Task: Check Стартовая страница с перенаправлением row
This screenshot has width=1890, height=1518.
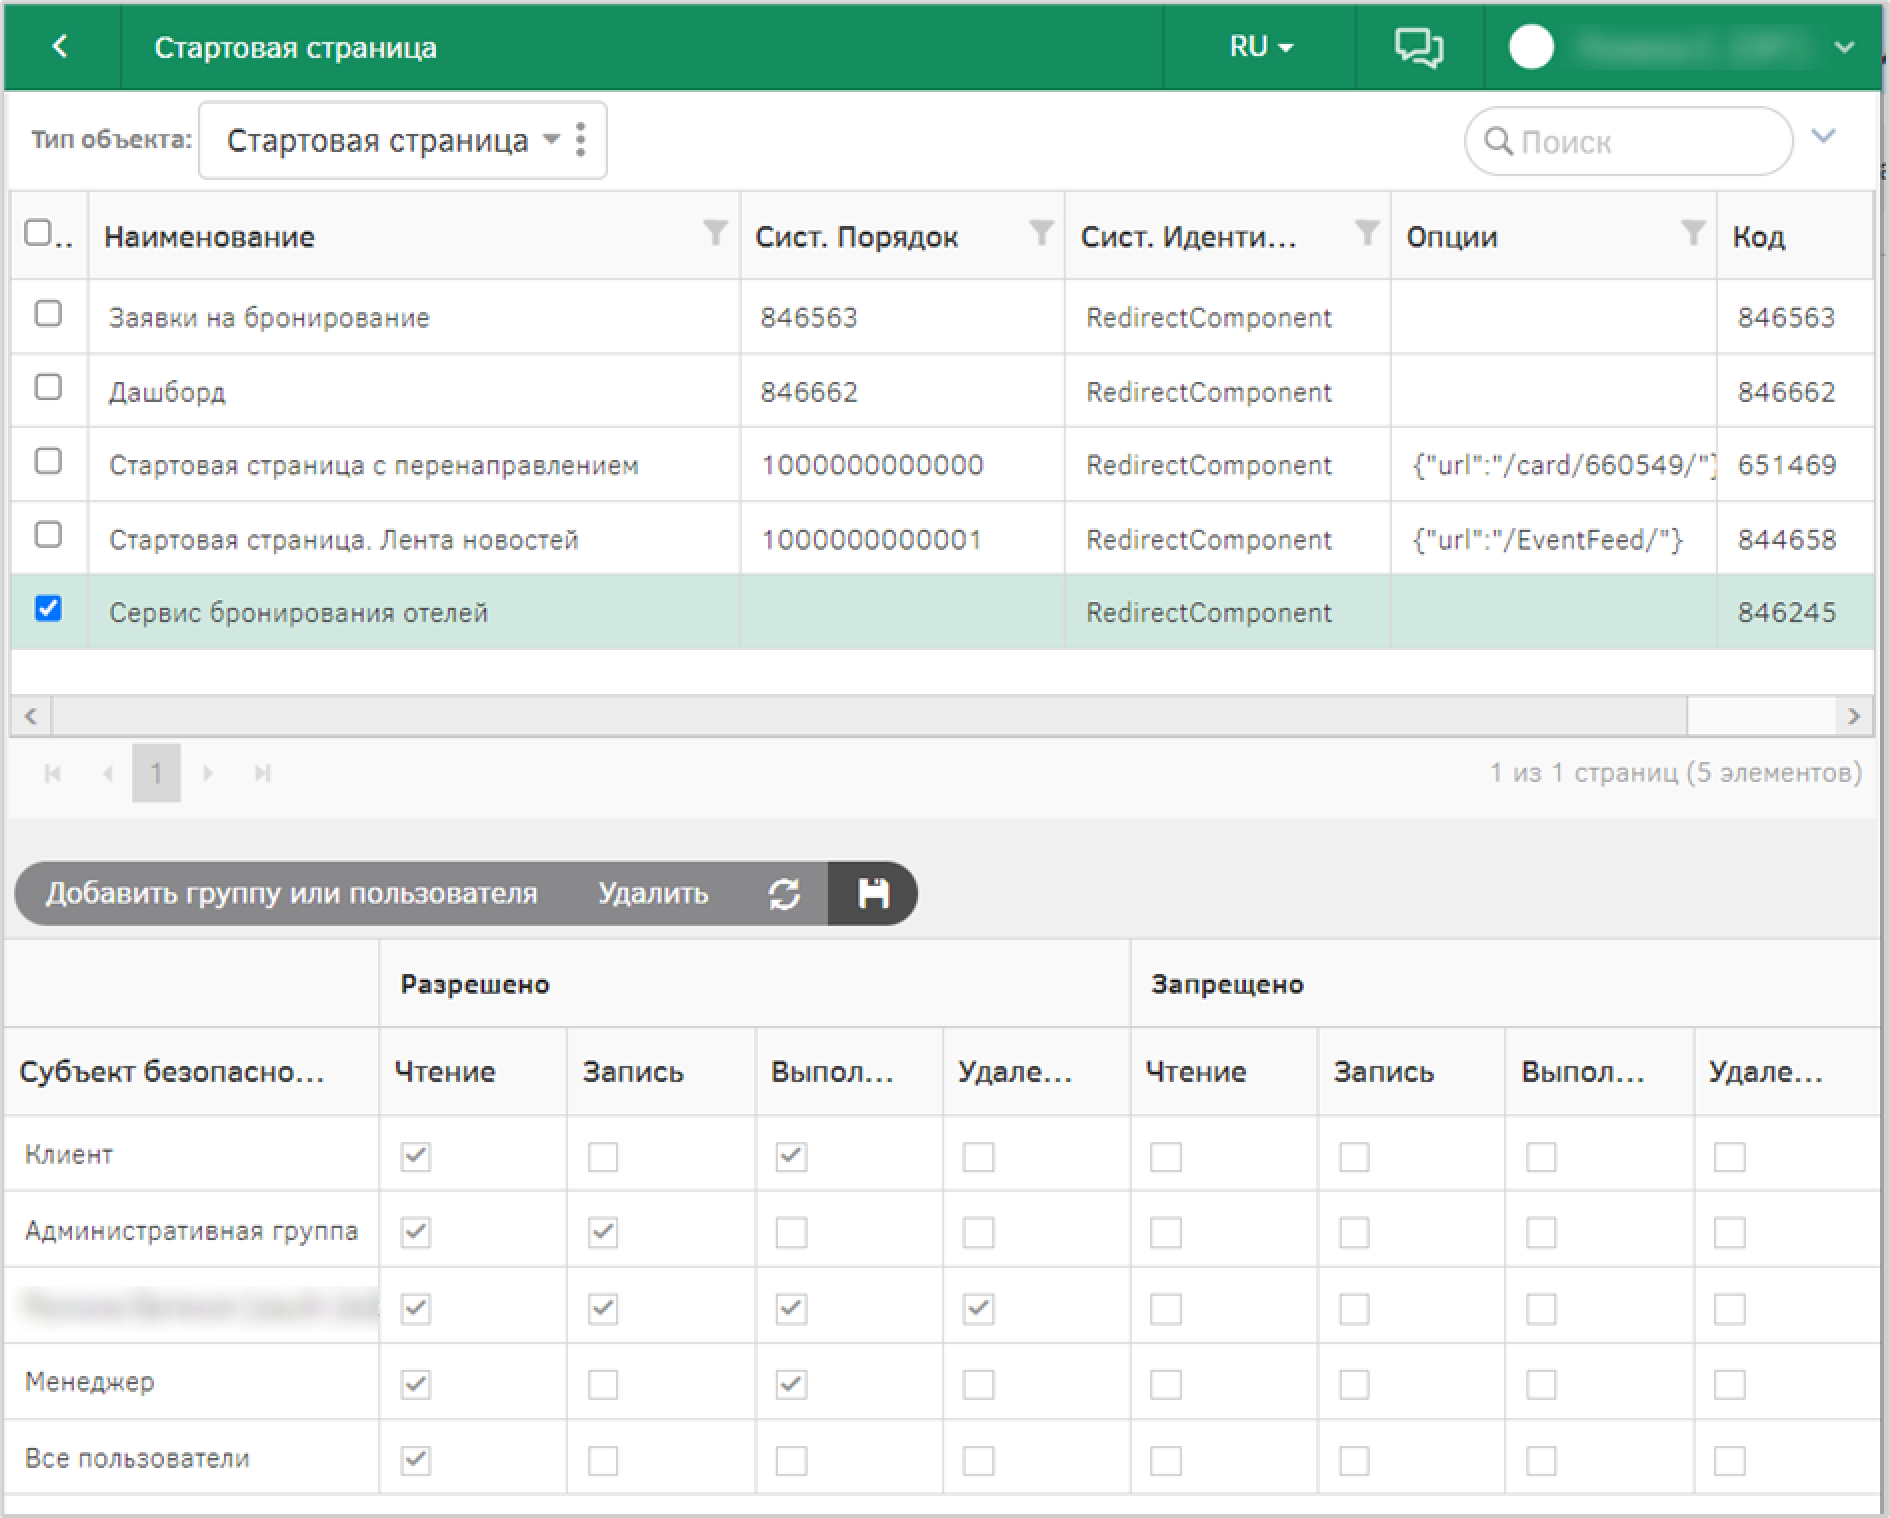Action: [x=48, y=461]
